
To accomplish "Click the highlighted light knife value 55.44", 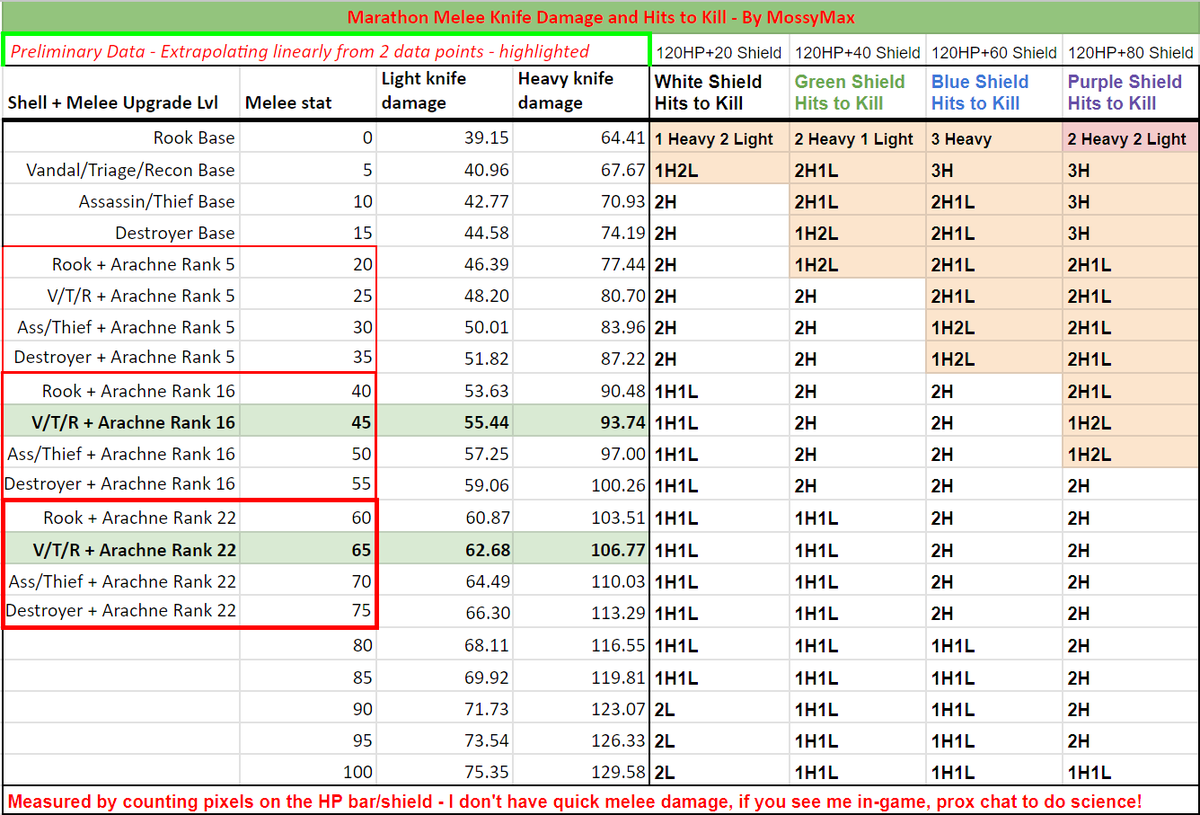I will 445,422.
